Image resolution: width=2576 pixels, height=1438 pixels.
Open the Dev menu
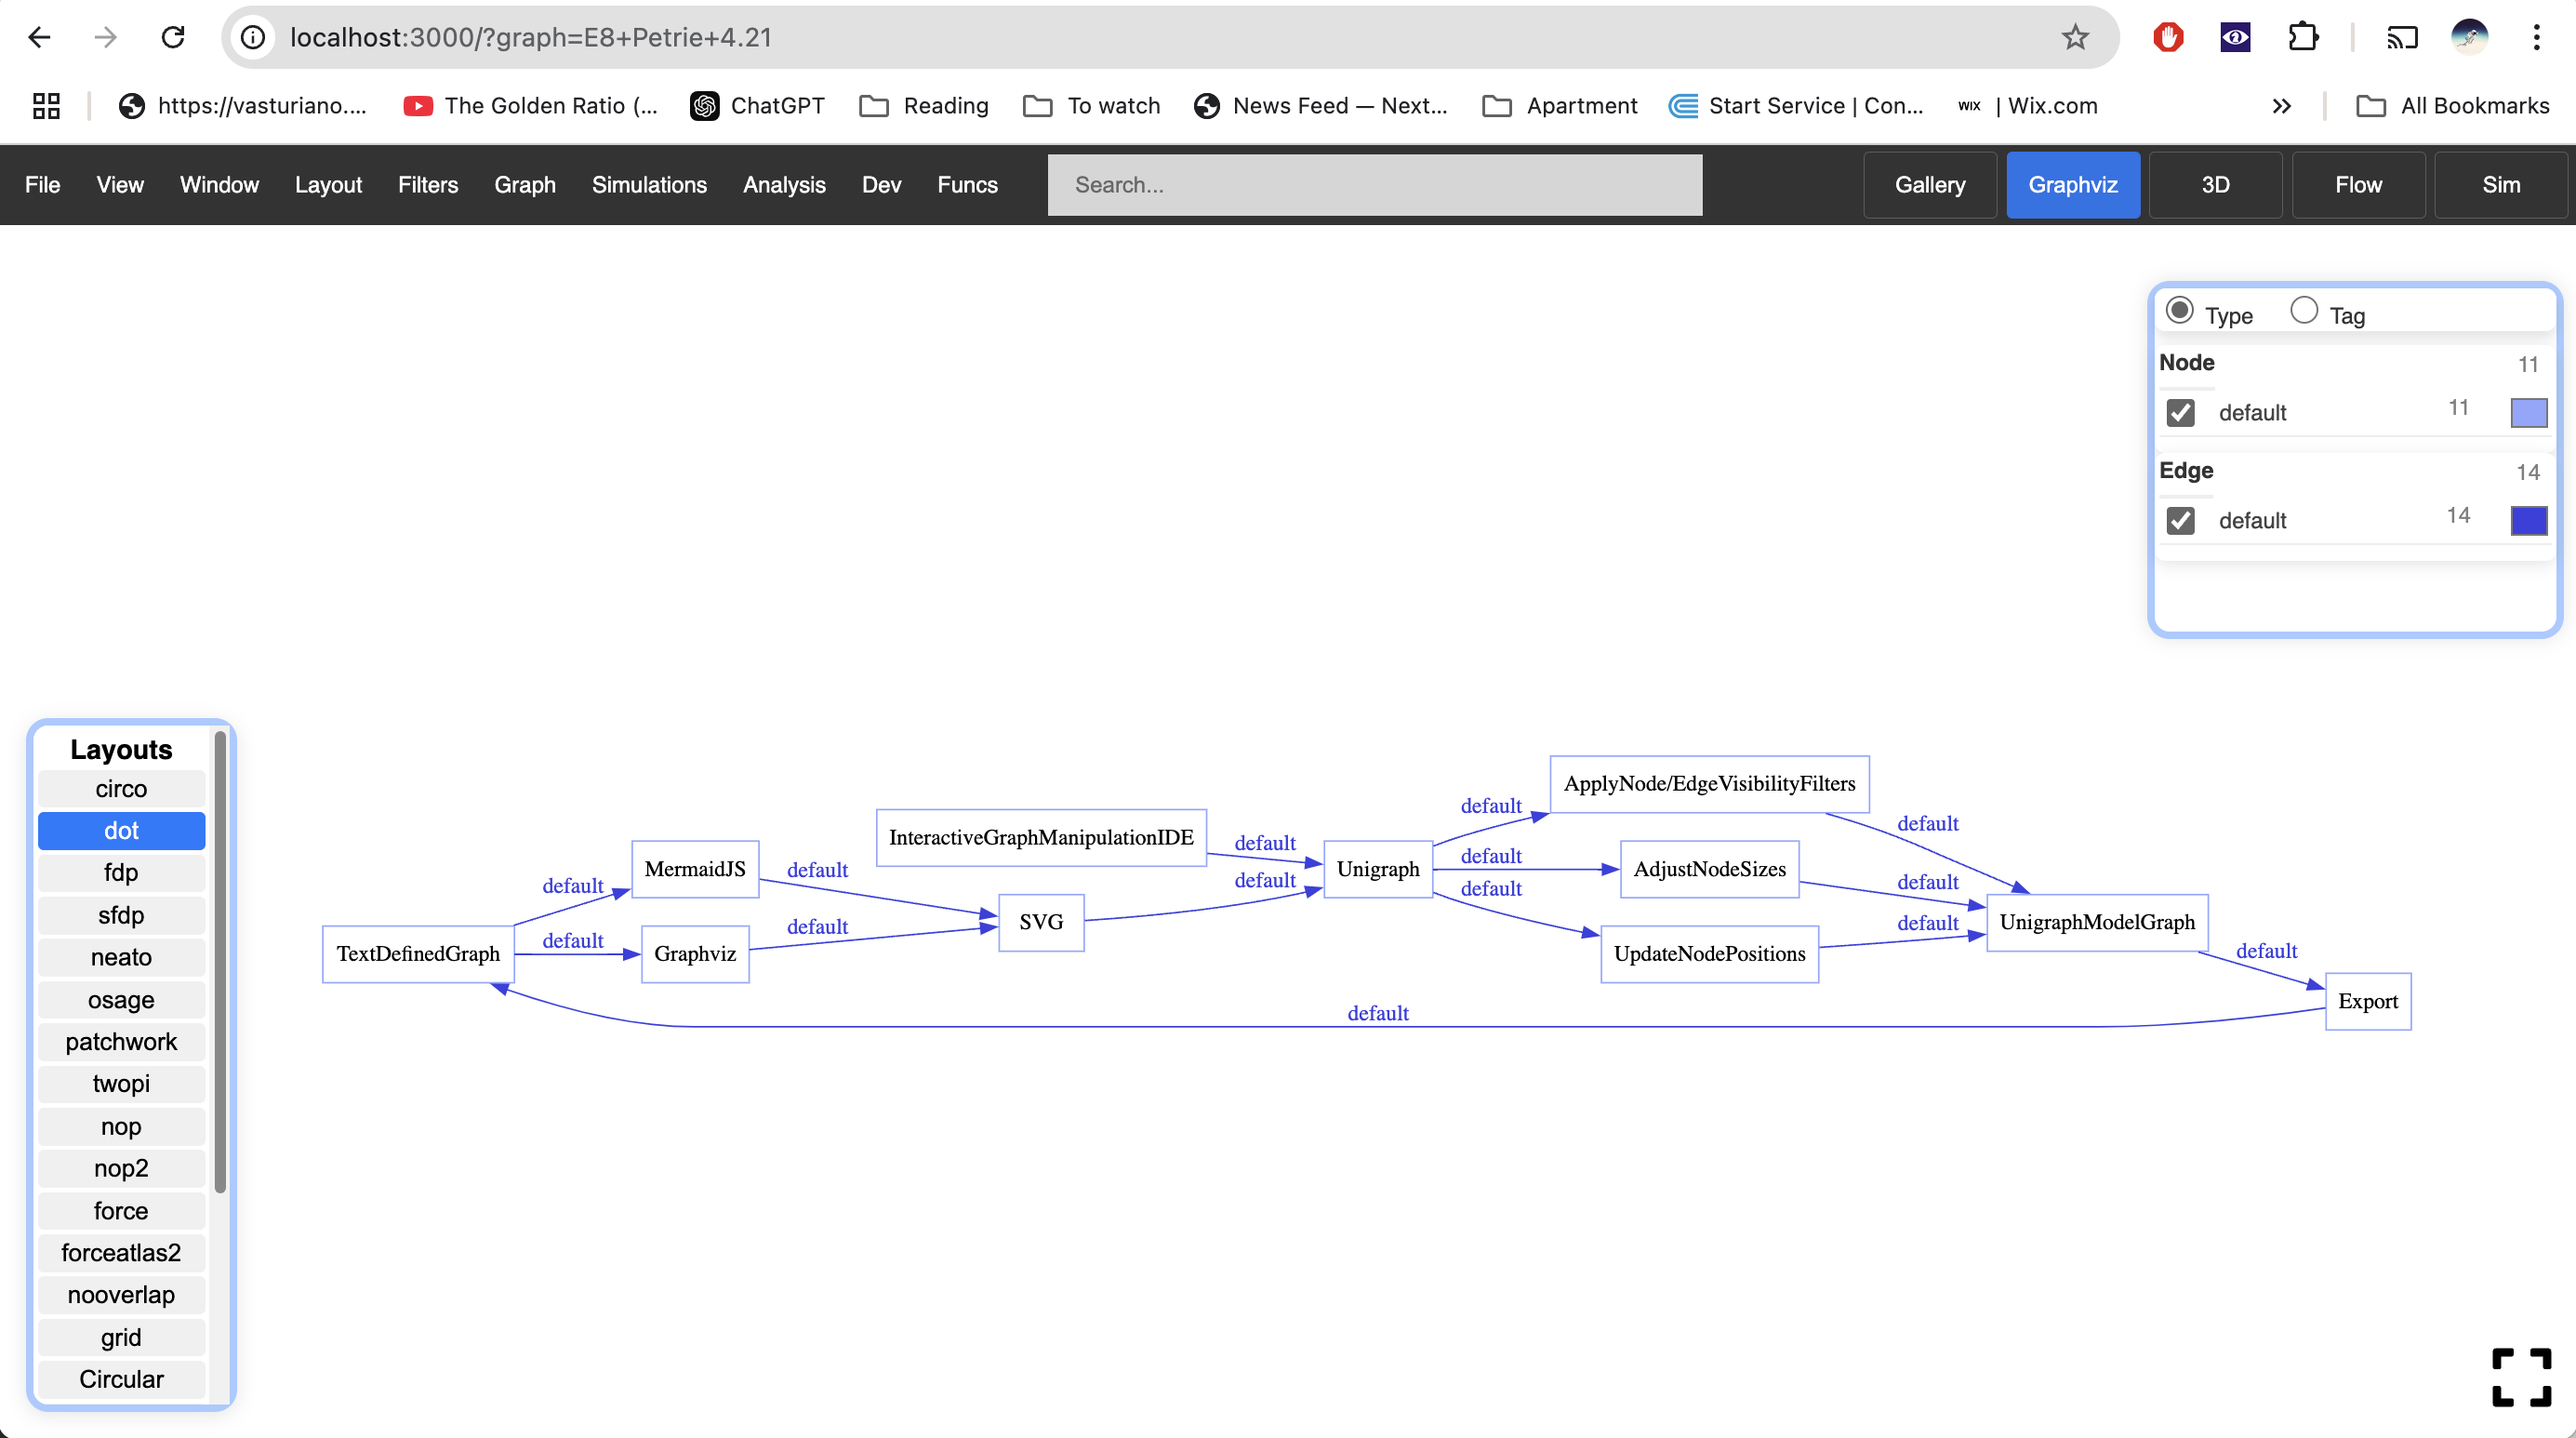(881, 185)
